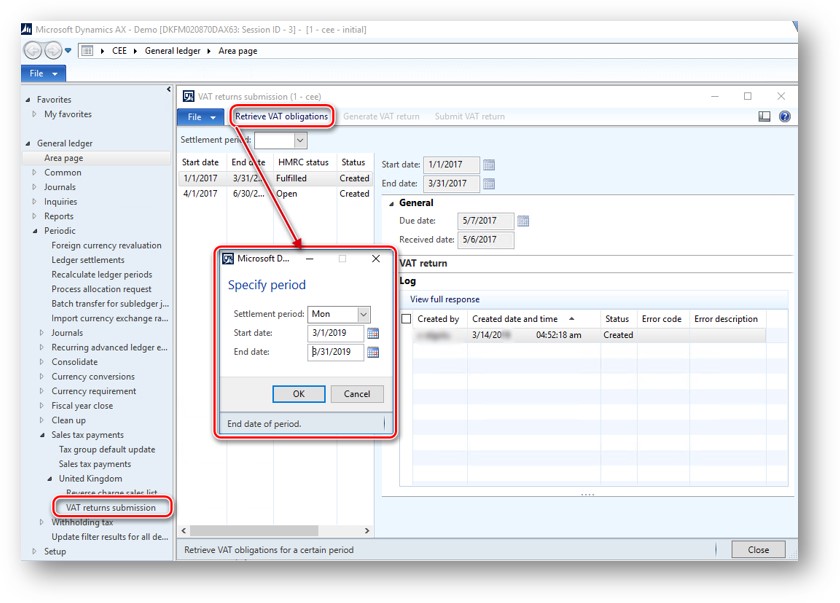Click the back navigation arrow

[33, 51]
